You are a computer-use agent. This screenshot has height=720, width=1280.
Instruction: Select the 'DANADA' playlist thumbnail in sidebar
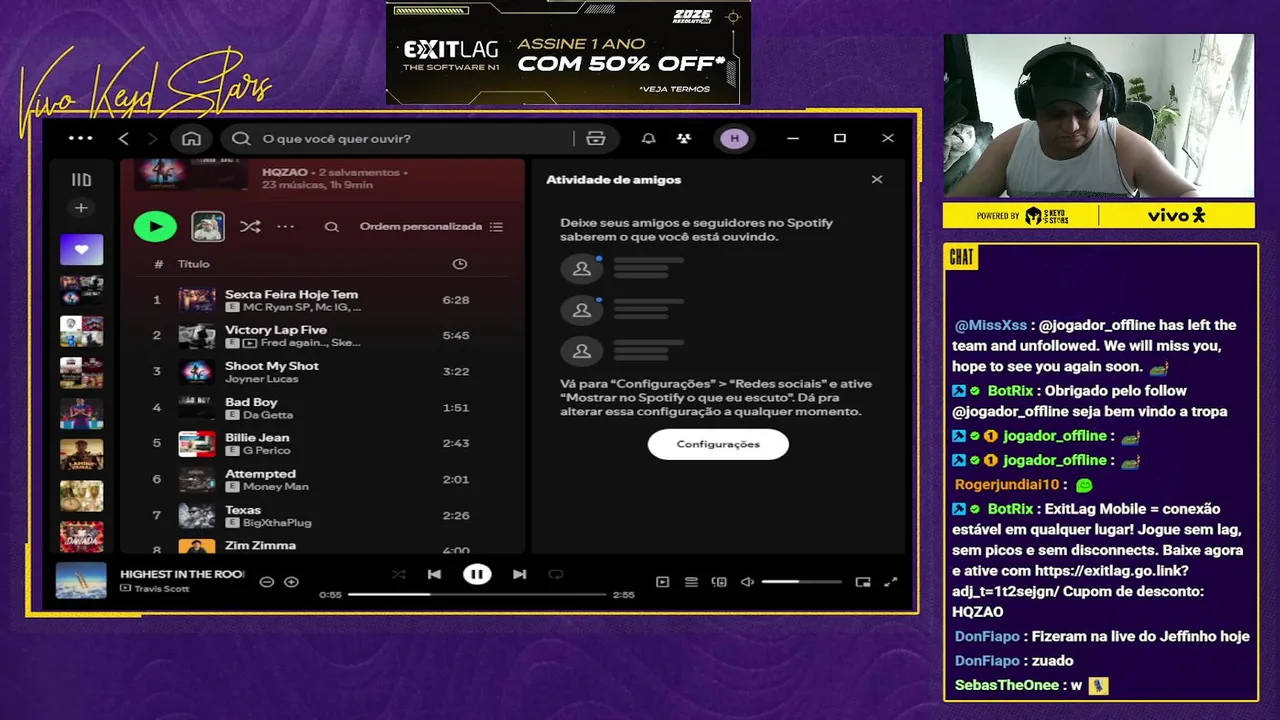point(81,537)
